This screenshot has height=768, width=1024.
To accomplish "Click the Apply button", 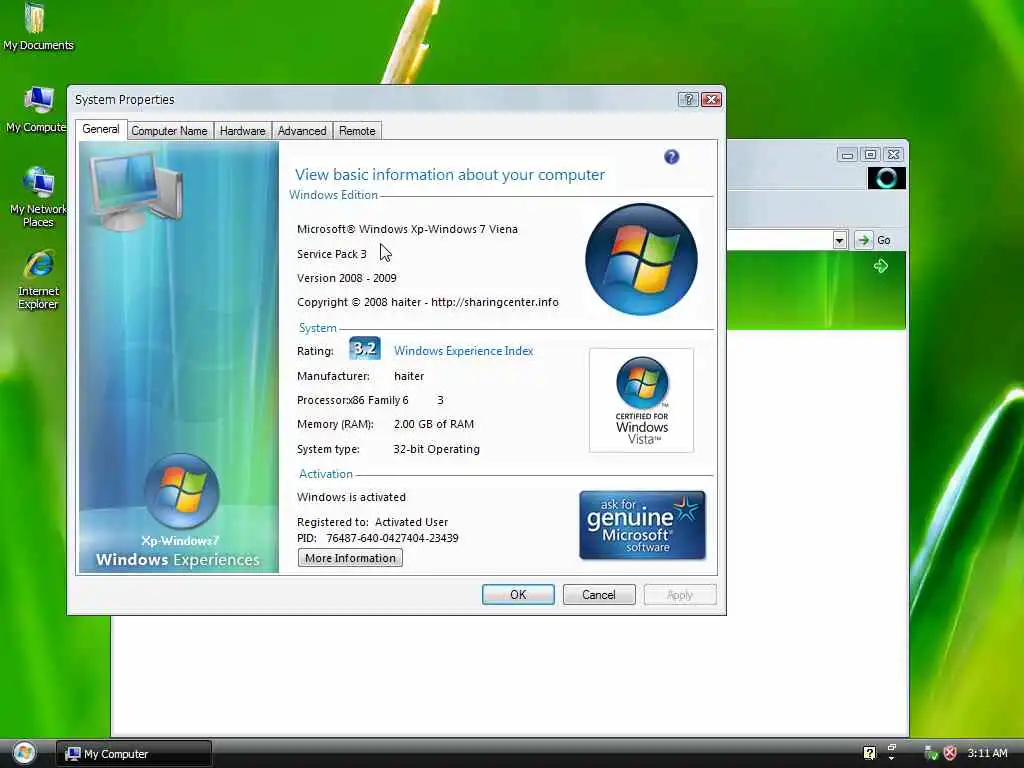I will coord(680,595).
